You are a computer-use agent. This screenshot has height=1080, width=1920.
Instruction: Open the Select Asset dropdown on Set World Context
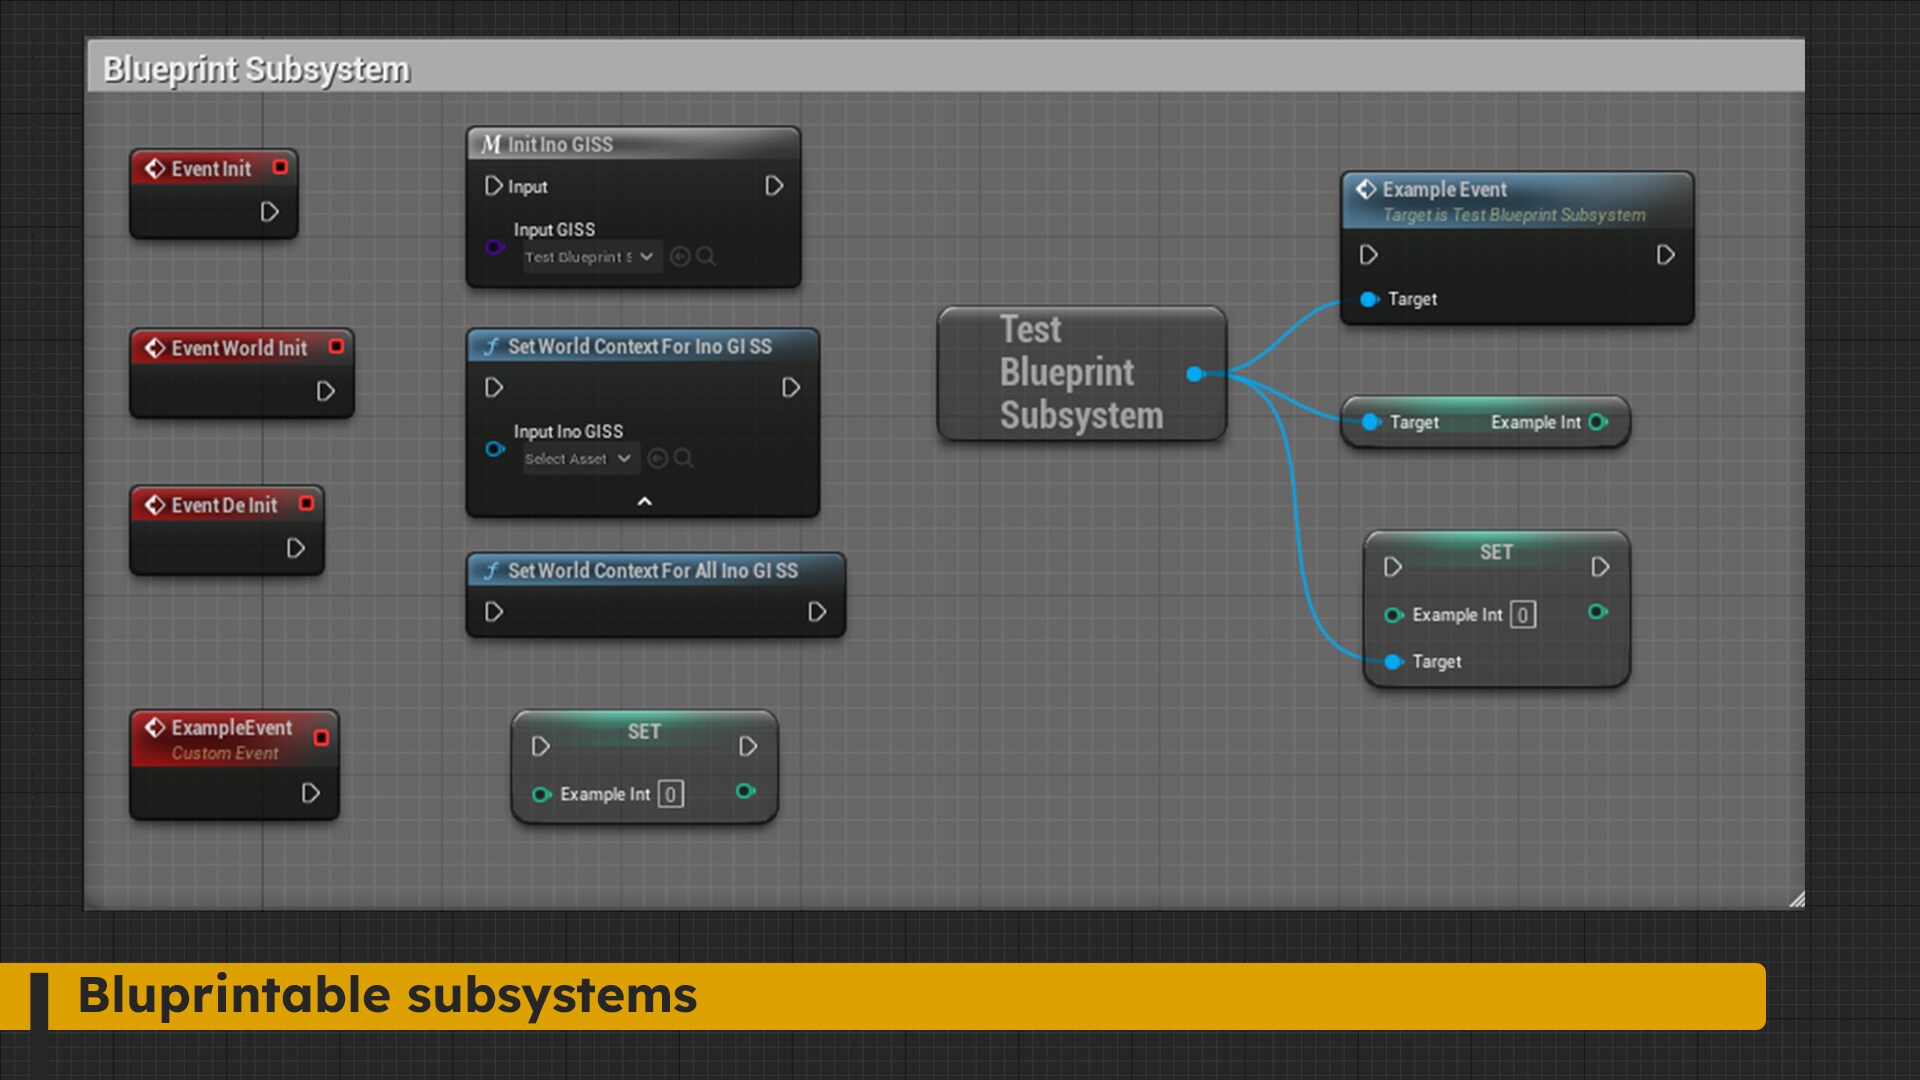click(x=578, y=458)
